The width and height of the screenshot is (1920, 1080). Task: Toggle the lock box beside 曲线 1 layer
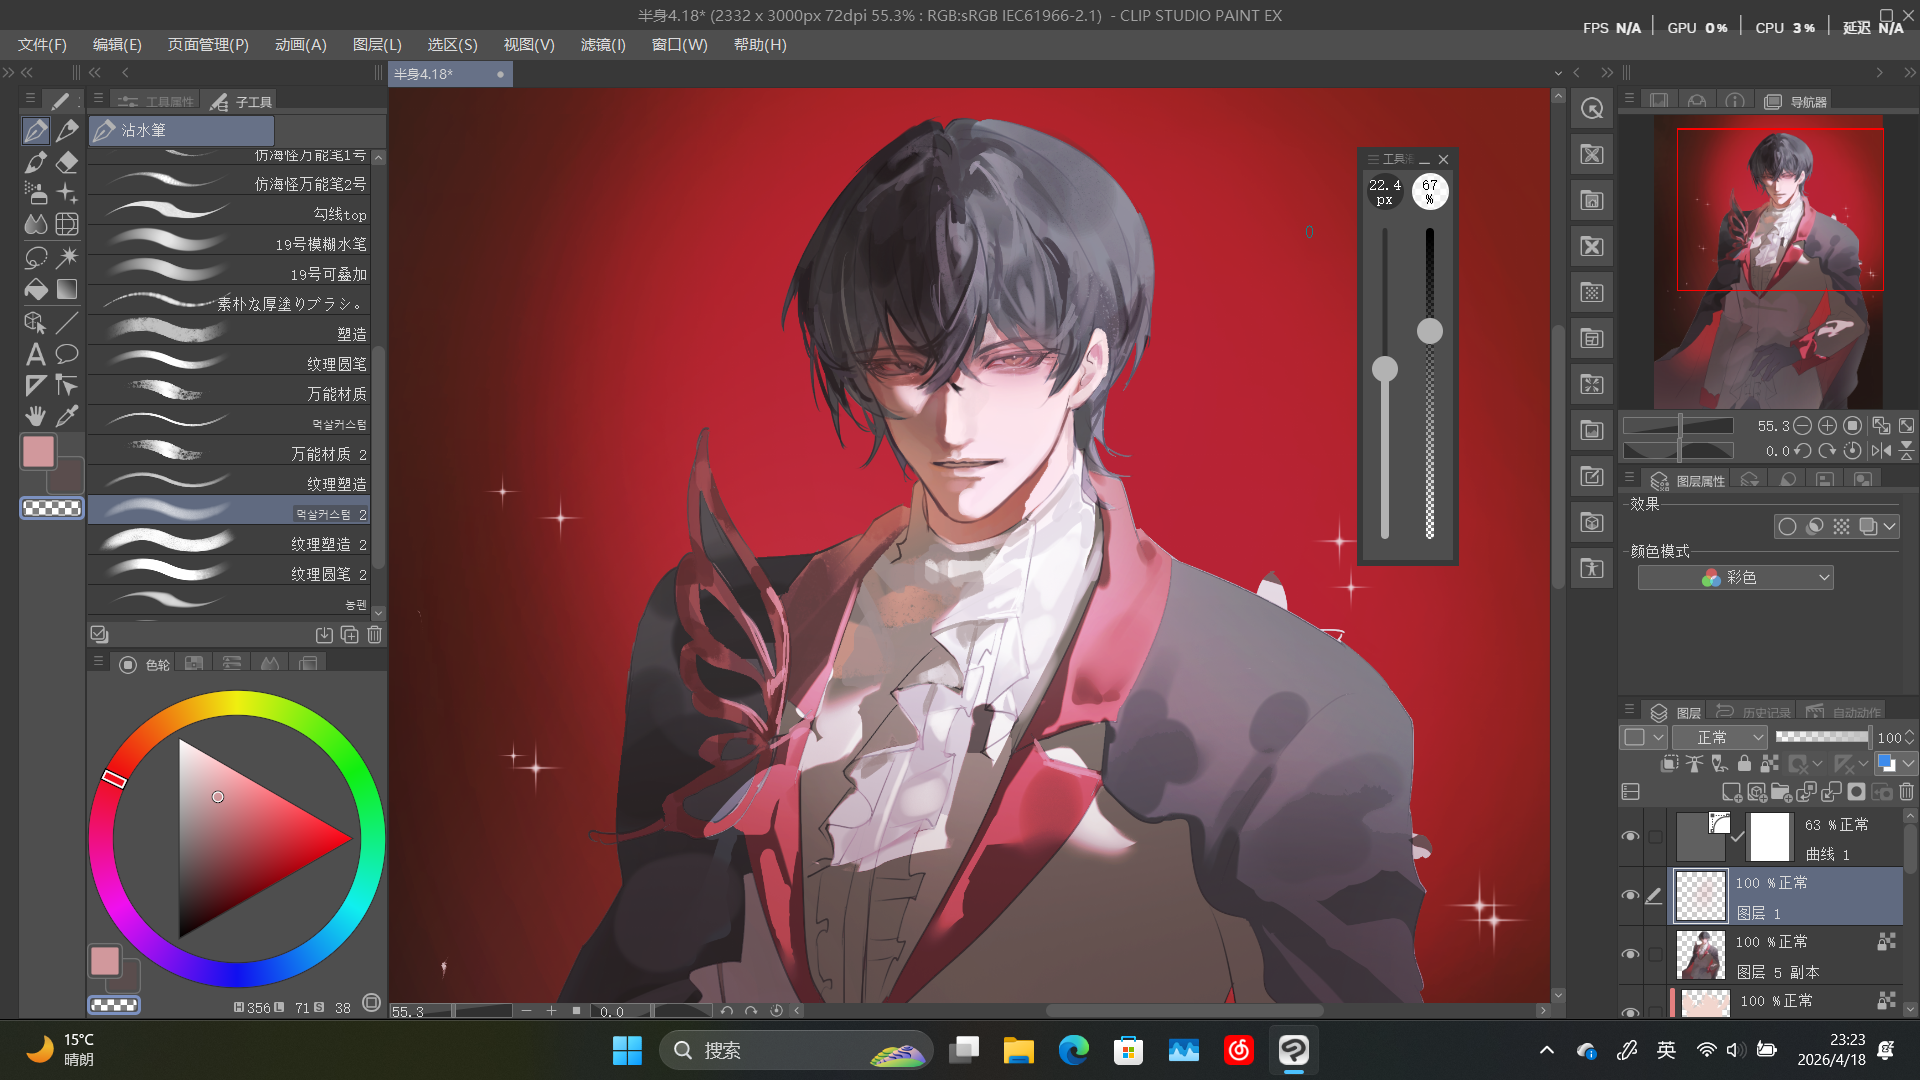point(1655,836)
